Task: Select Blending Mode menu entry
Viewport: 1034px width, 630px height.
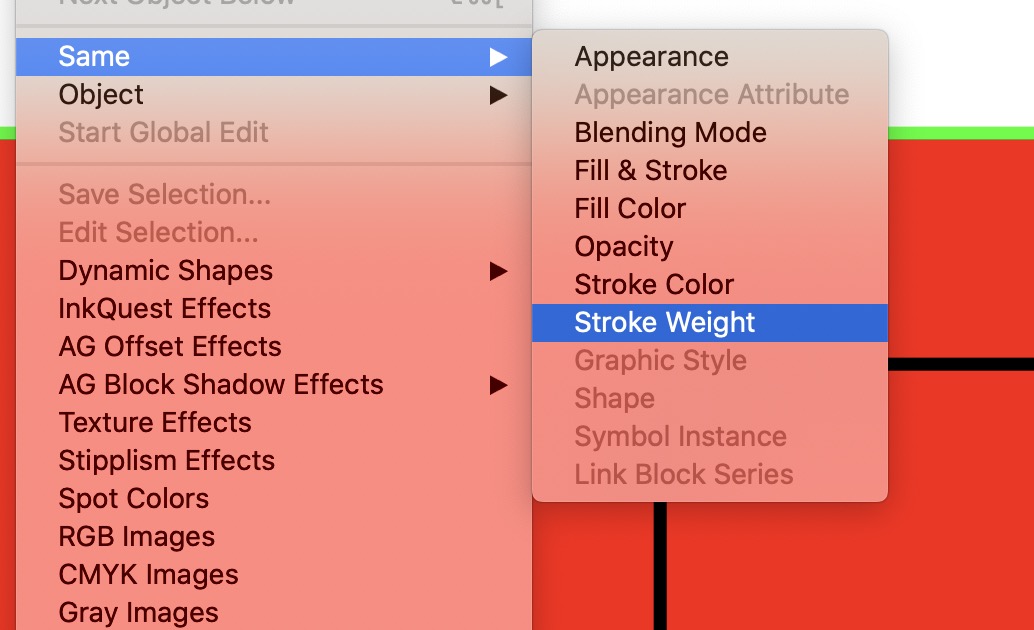Action: 670,133
